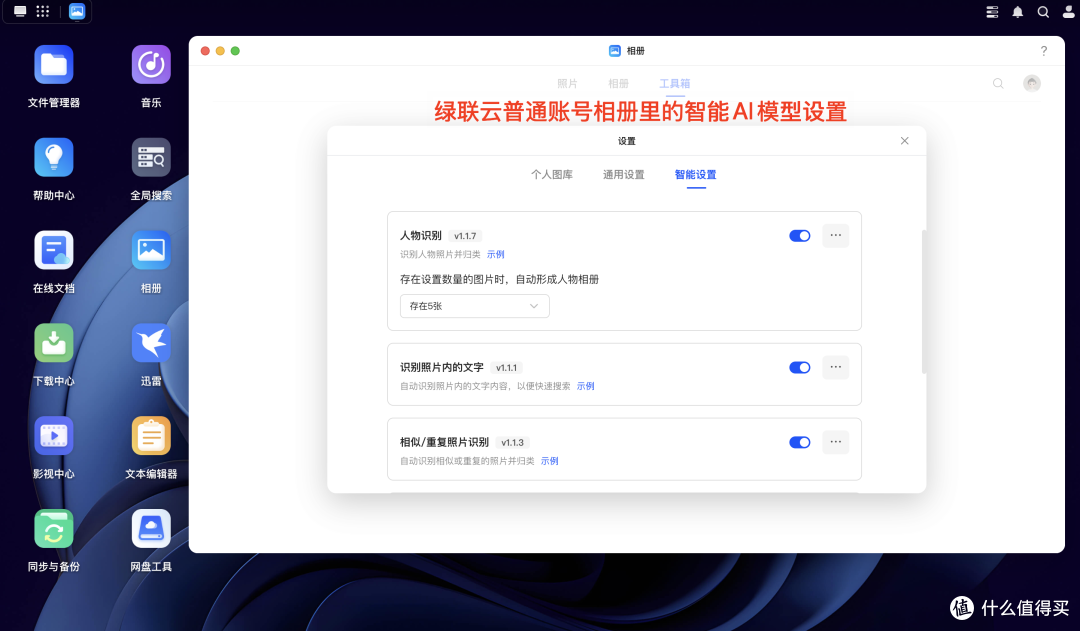This screenshot has width=1080, height=631.
Task: Open the task list icon in top-right bar
Action: (x=992, y=12)
